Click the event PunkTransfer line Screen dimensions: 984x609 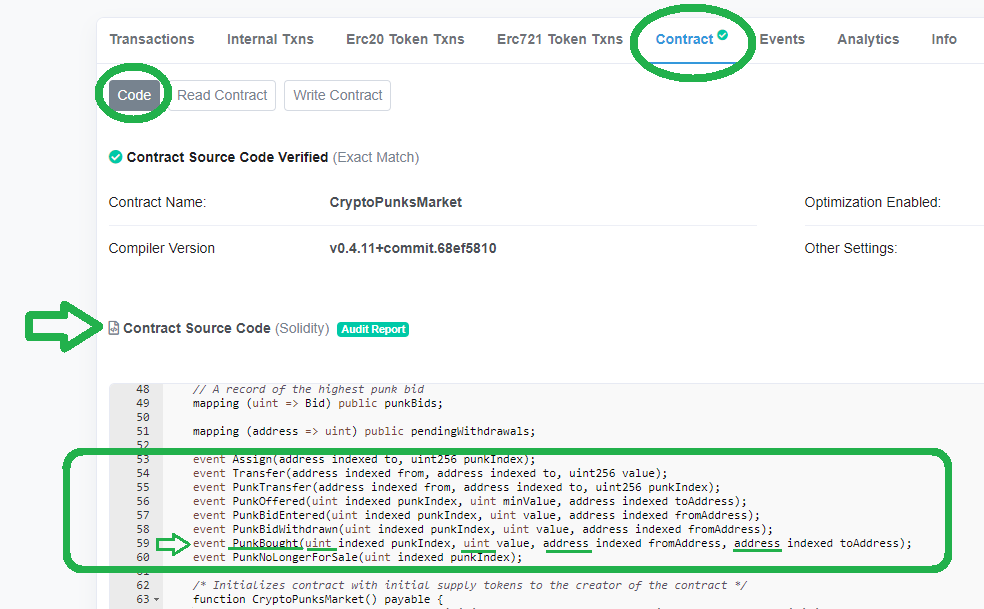[456, 487]
